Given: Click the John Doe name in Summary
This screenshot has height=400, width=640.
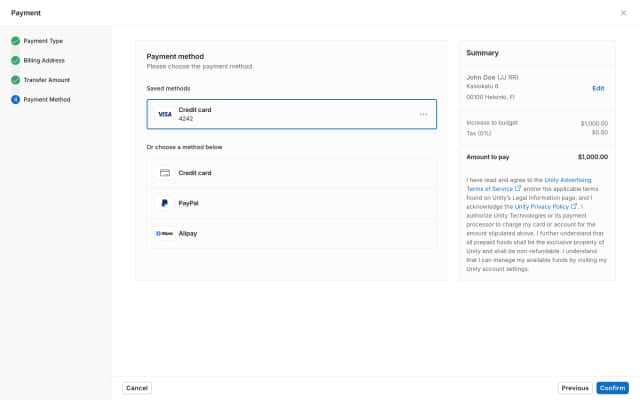Looking at the screenshot, I should pyautogui.click(x=492, y=77).
